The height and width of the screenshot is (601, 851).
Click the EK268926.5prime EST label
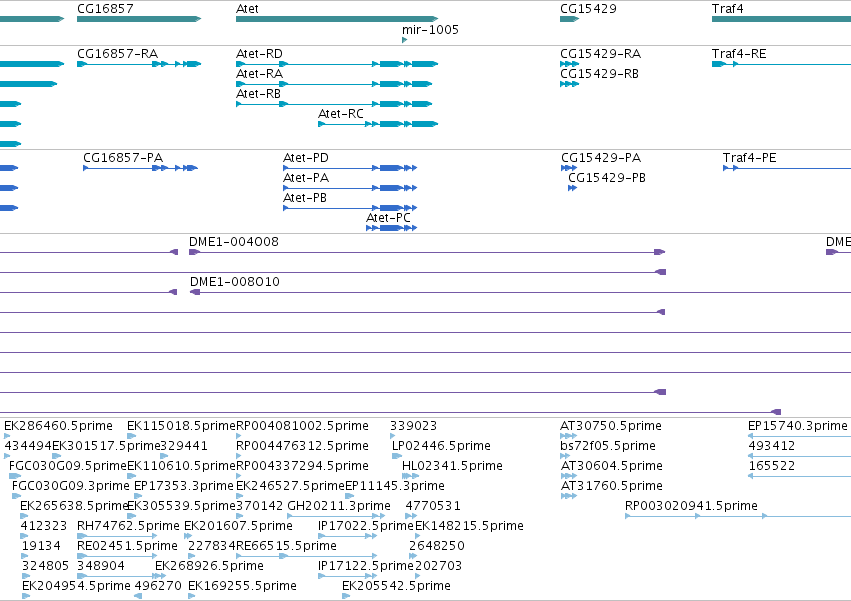(x=209, y=566)
